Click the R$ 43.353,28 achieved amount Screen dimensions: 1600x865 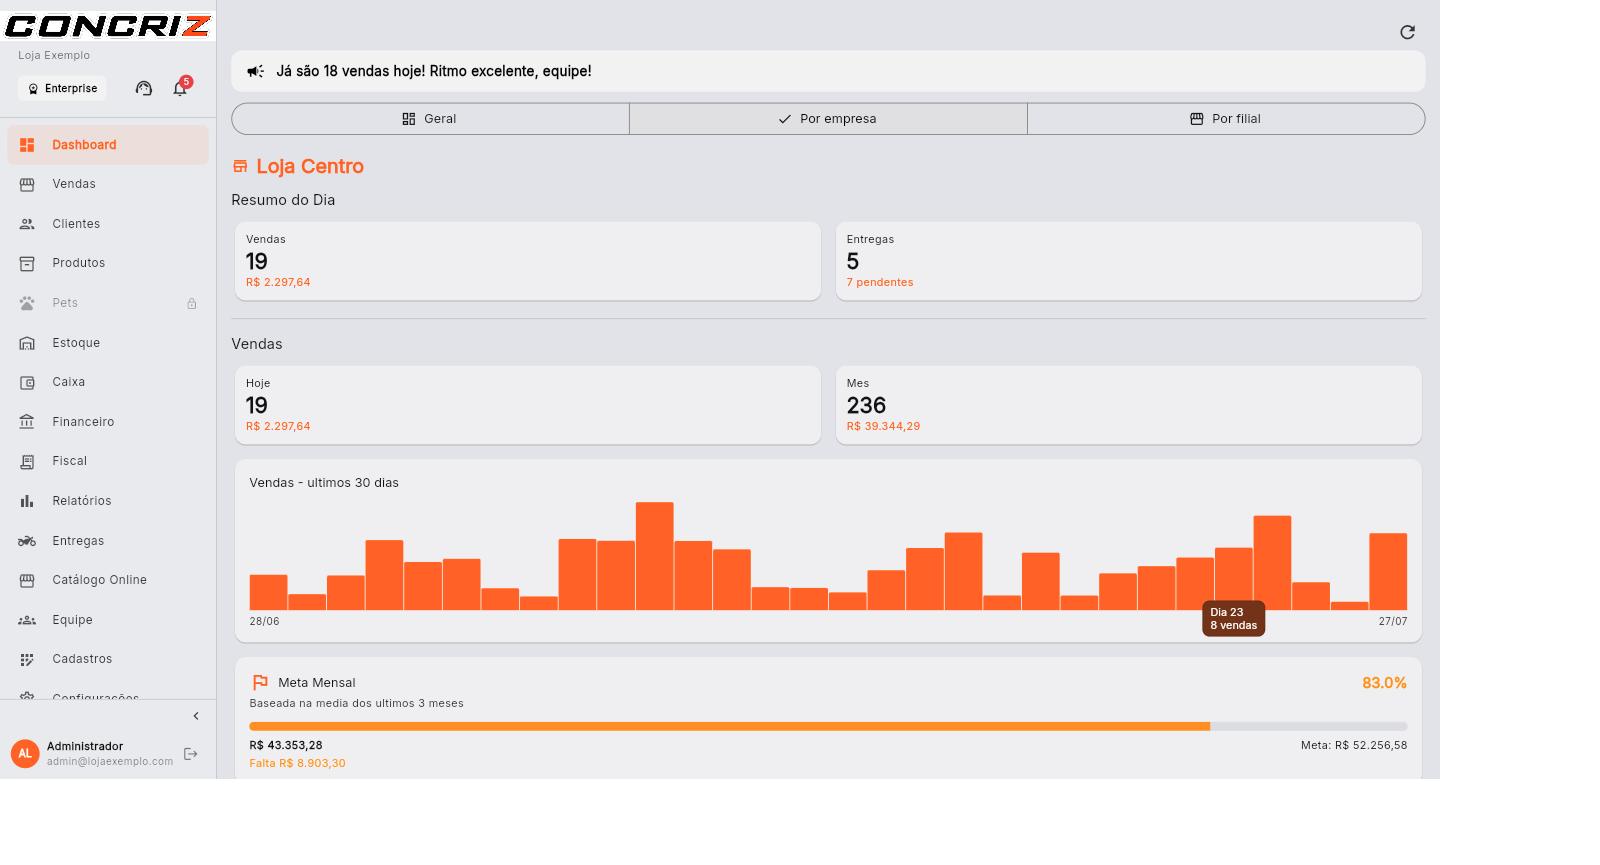pos(286,745)
